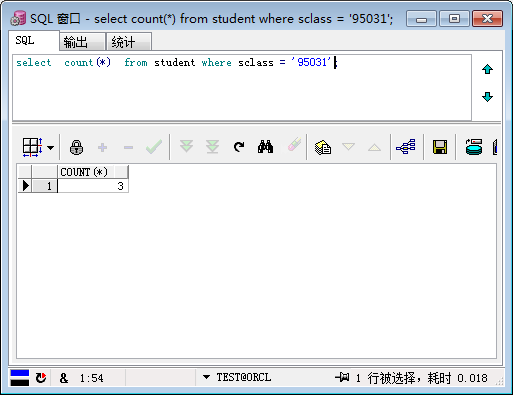
Task: Expand the grid view dropdown arrow
Action: pyautogui.click(x=50, y=147)
